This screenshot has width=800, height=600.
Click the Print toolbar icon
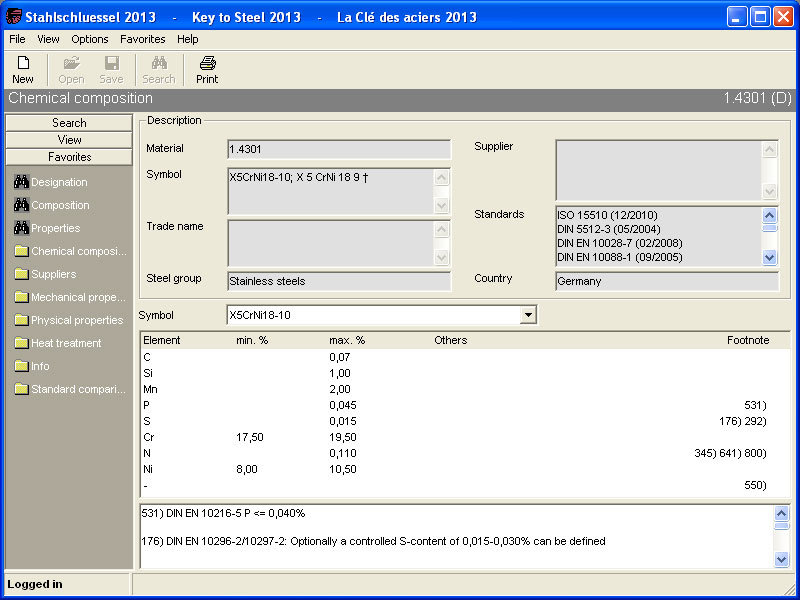point(207,70)
